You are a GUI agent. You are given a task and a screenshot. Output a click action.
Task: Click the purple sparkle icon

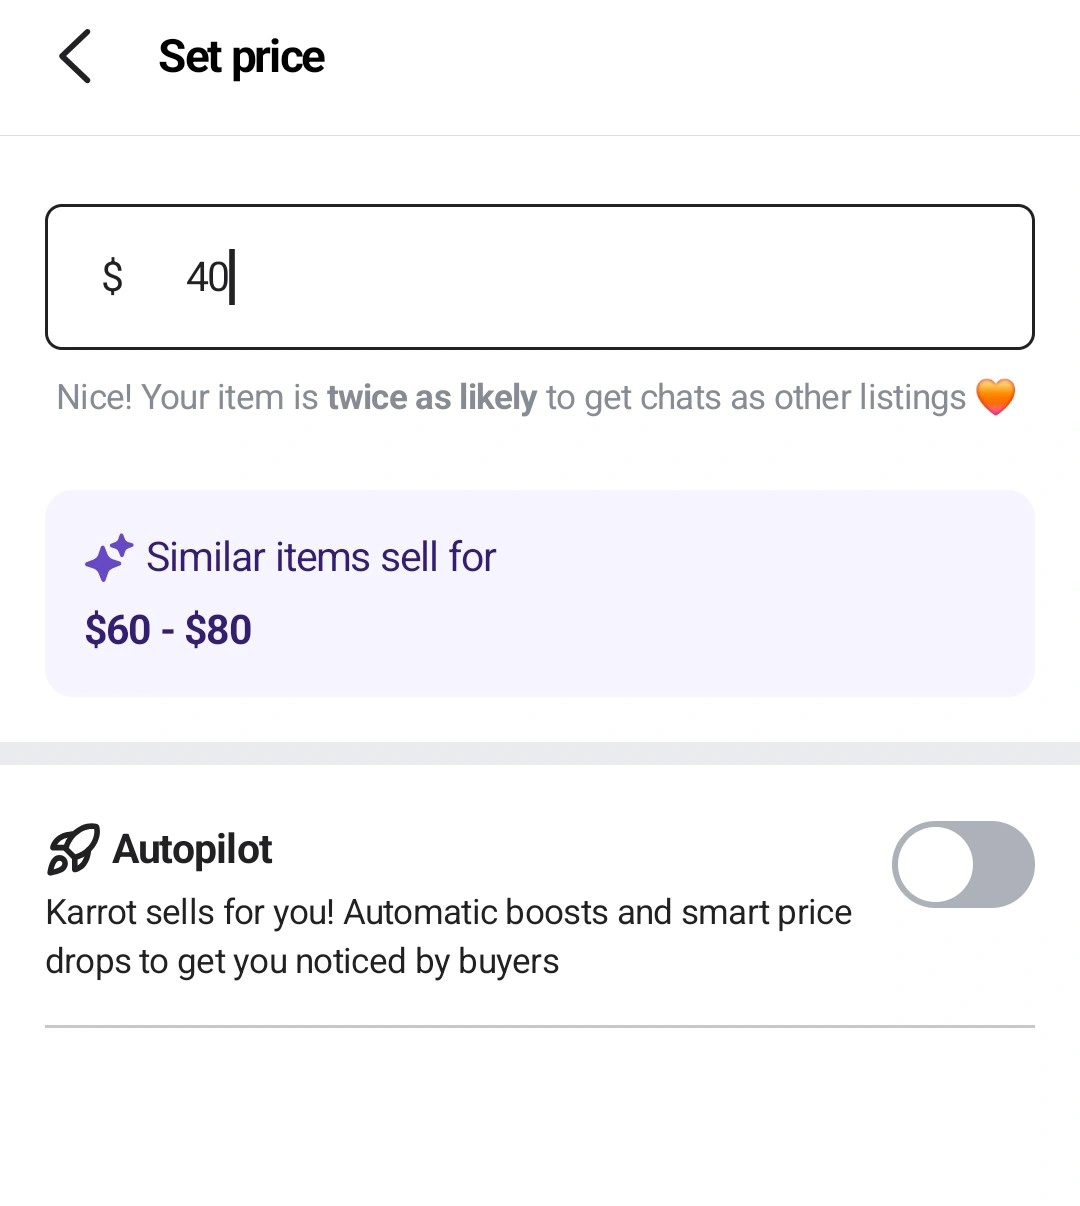click(109, 557)
